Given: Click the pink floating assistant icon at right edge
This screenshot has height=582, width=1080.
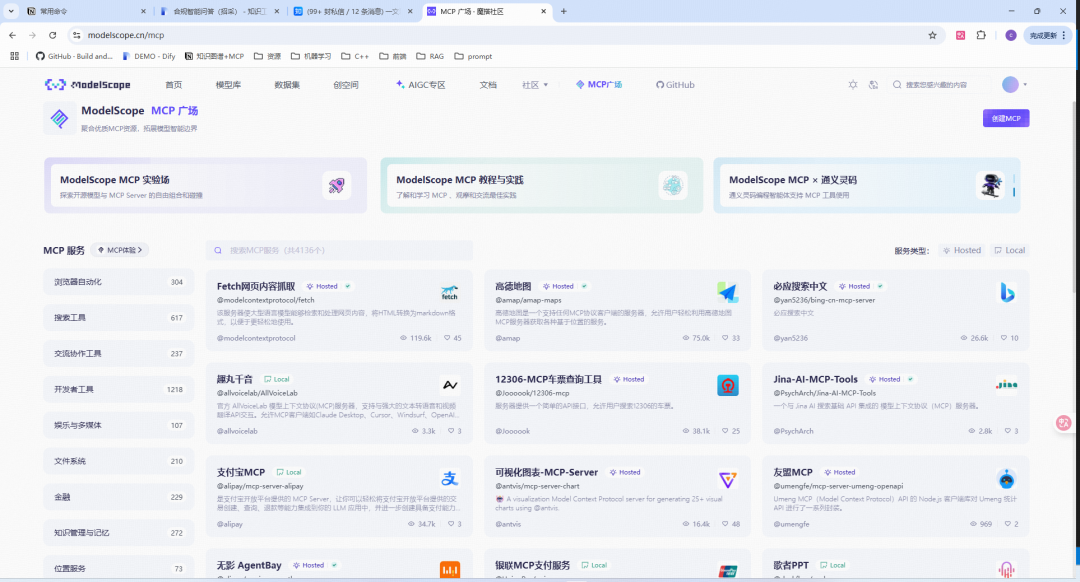Looking at the screenshot, I should 1063,423.
